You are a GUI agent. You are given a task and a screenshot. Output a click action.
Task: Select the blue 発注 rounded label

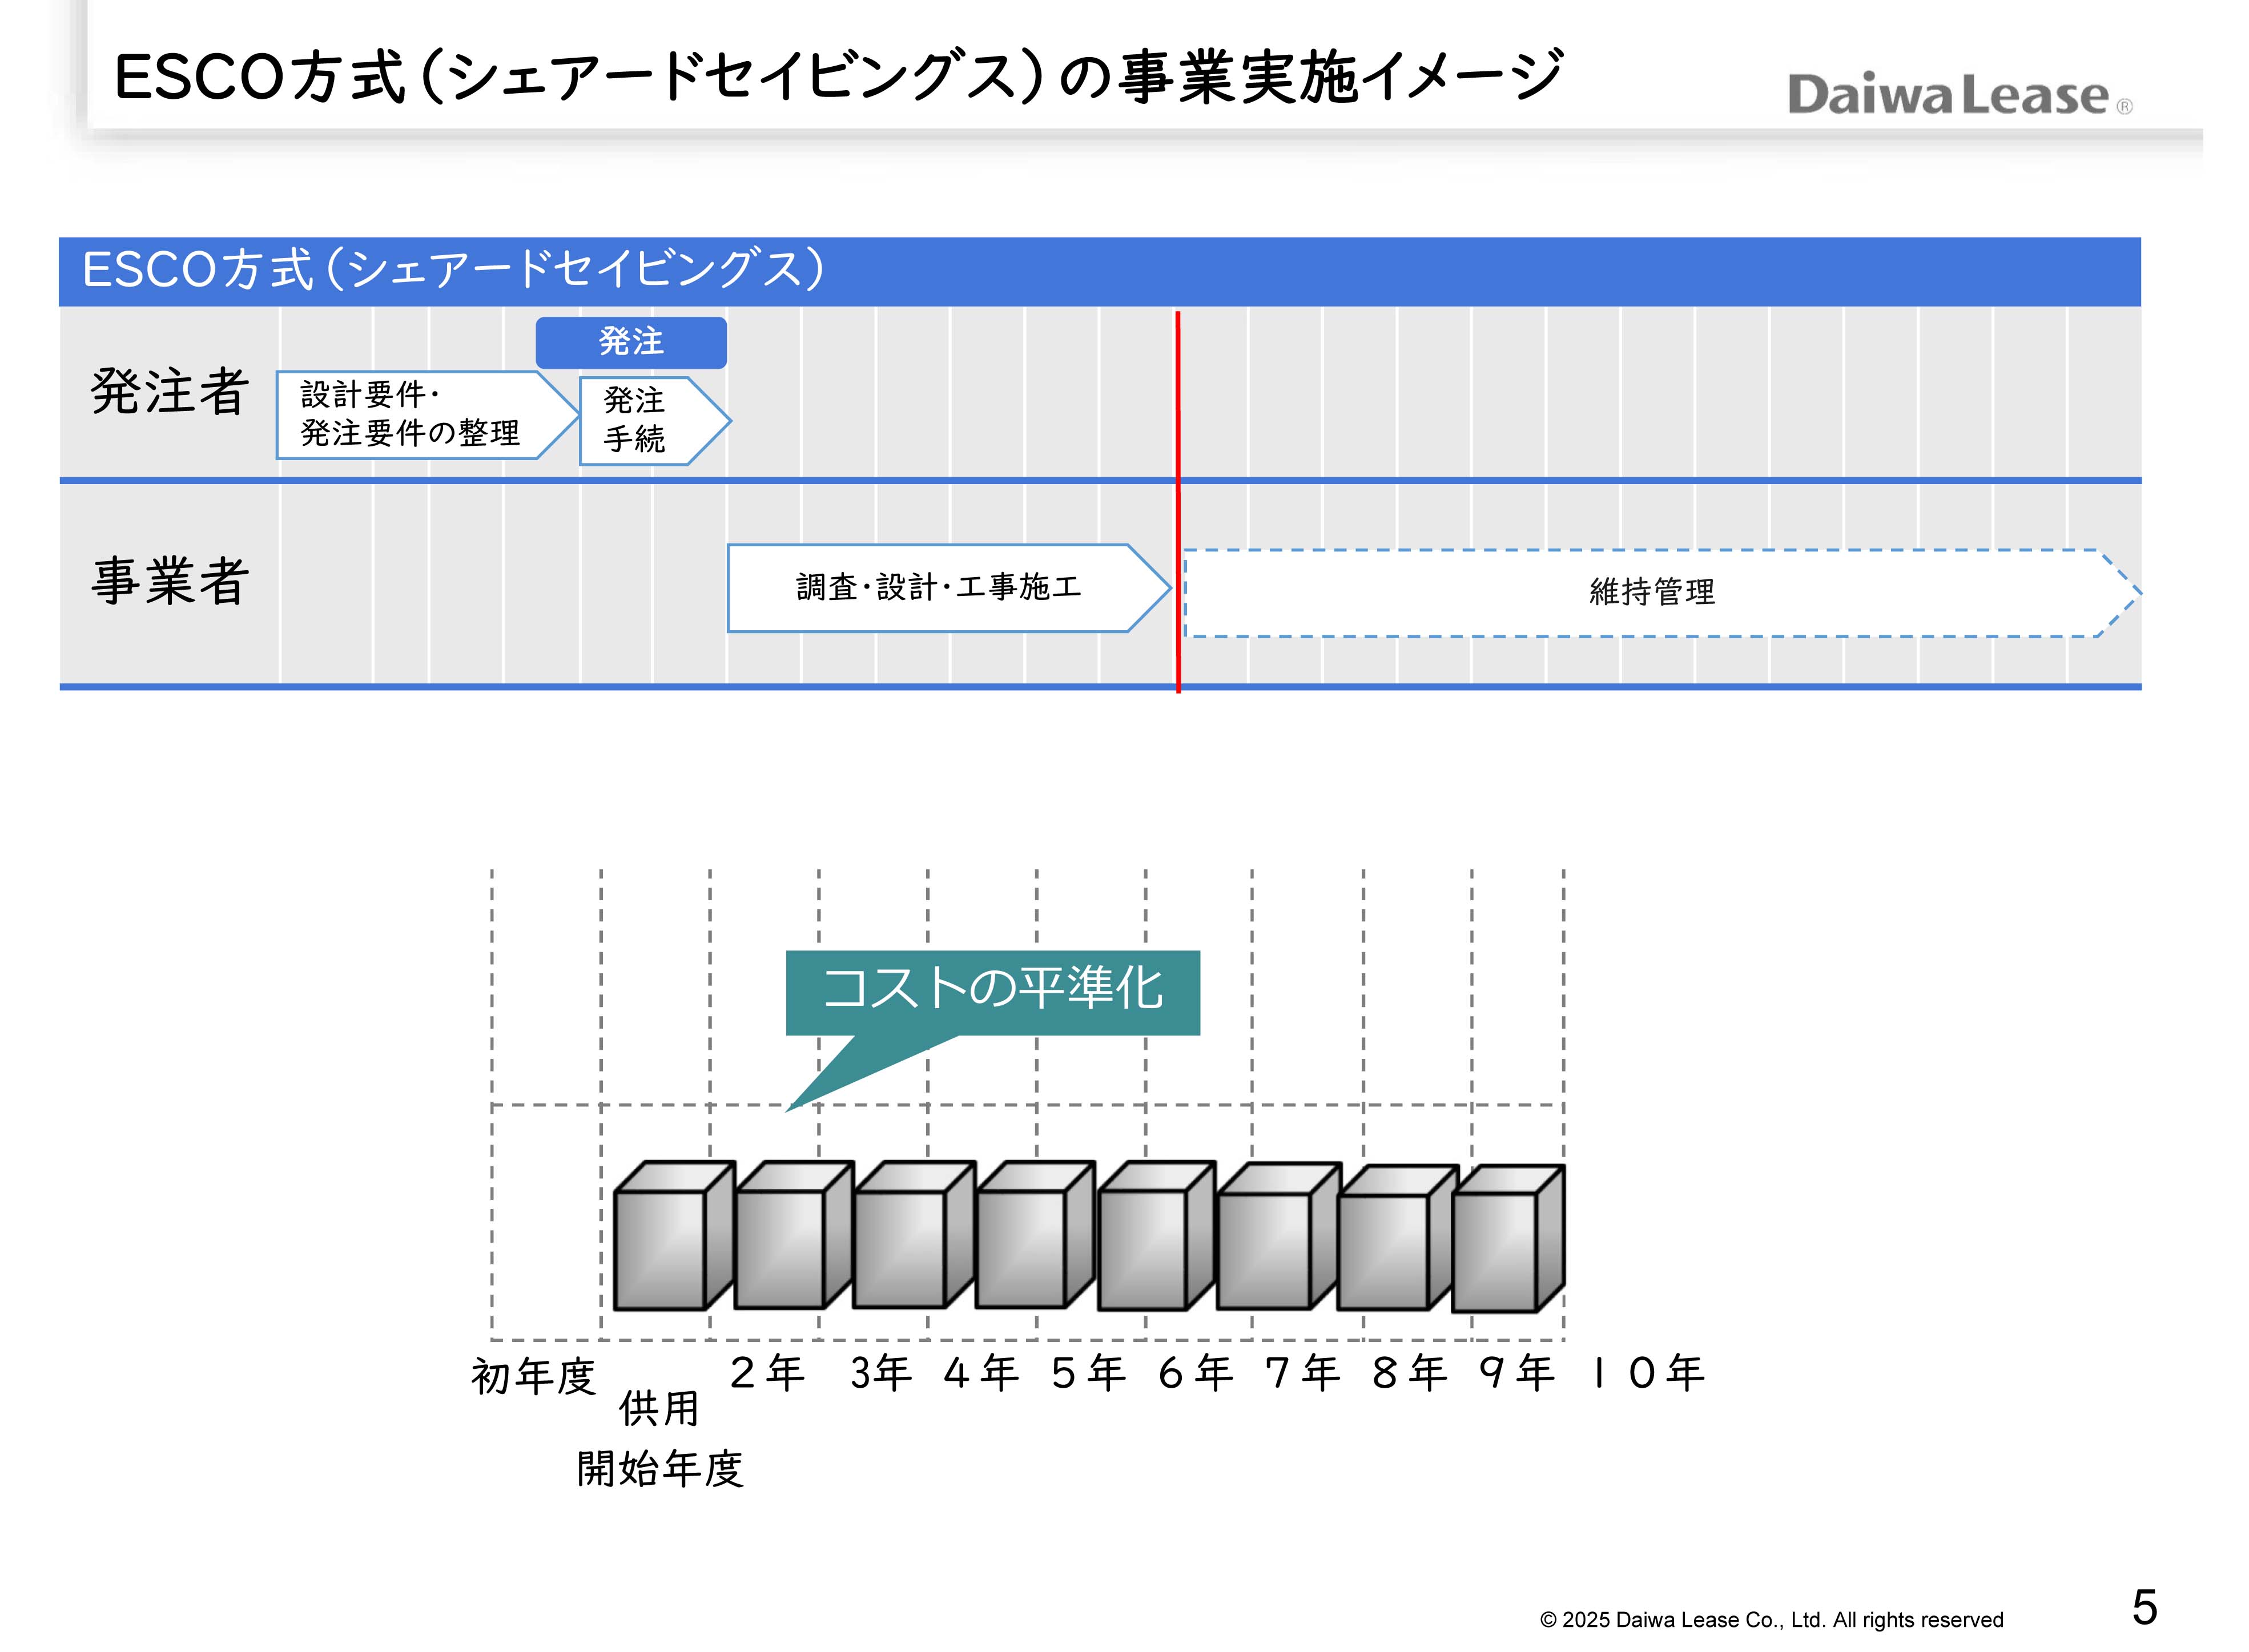630,342
